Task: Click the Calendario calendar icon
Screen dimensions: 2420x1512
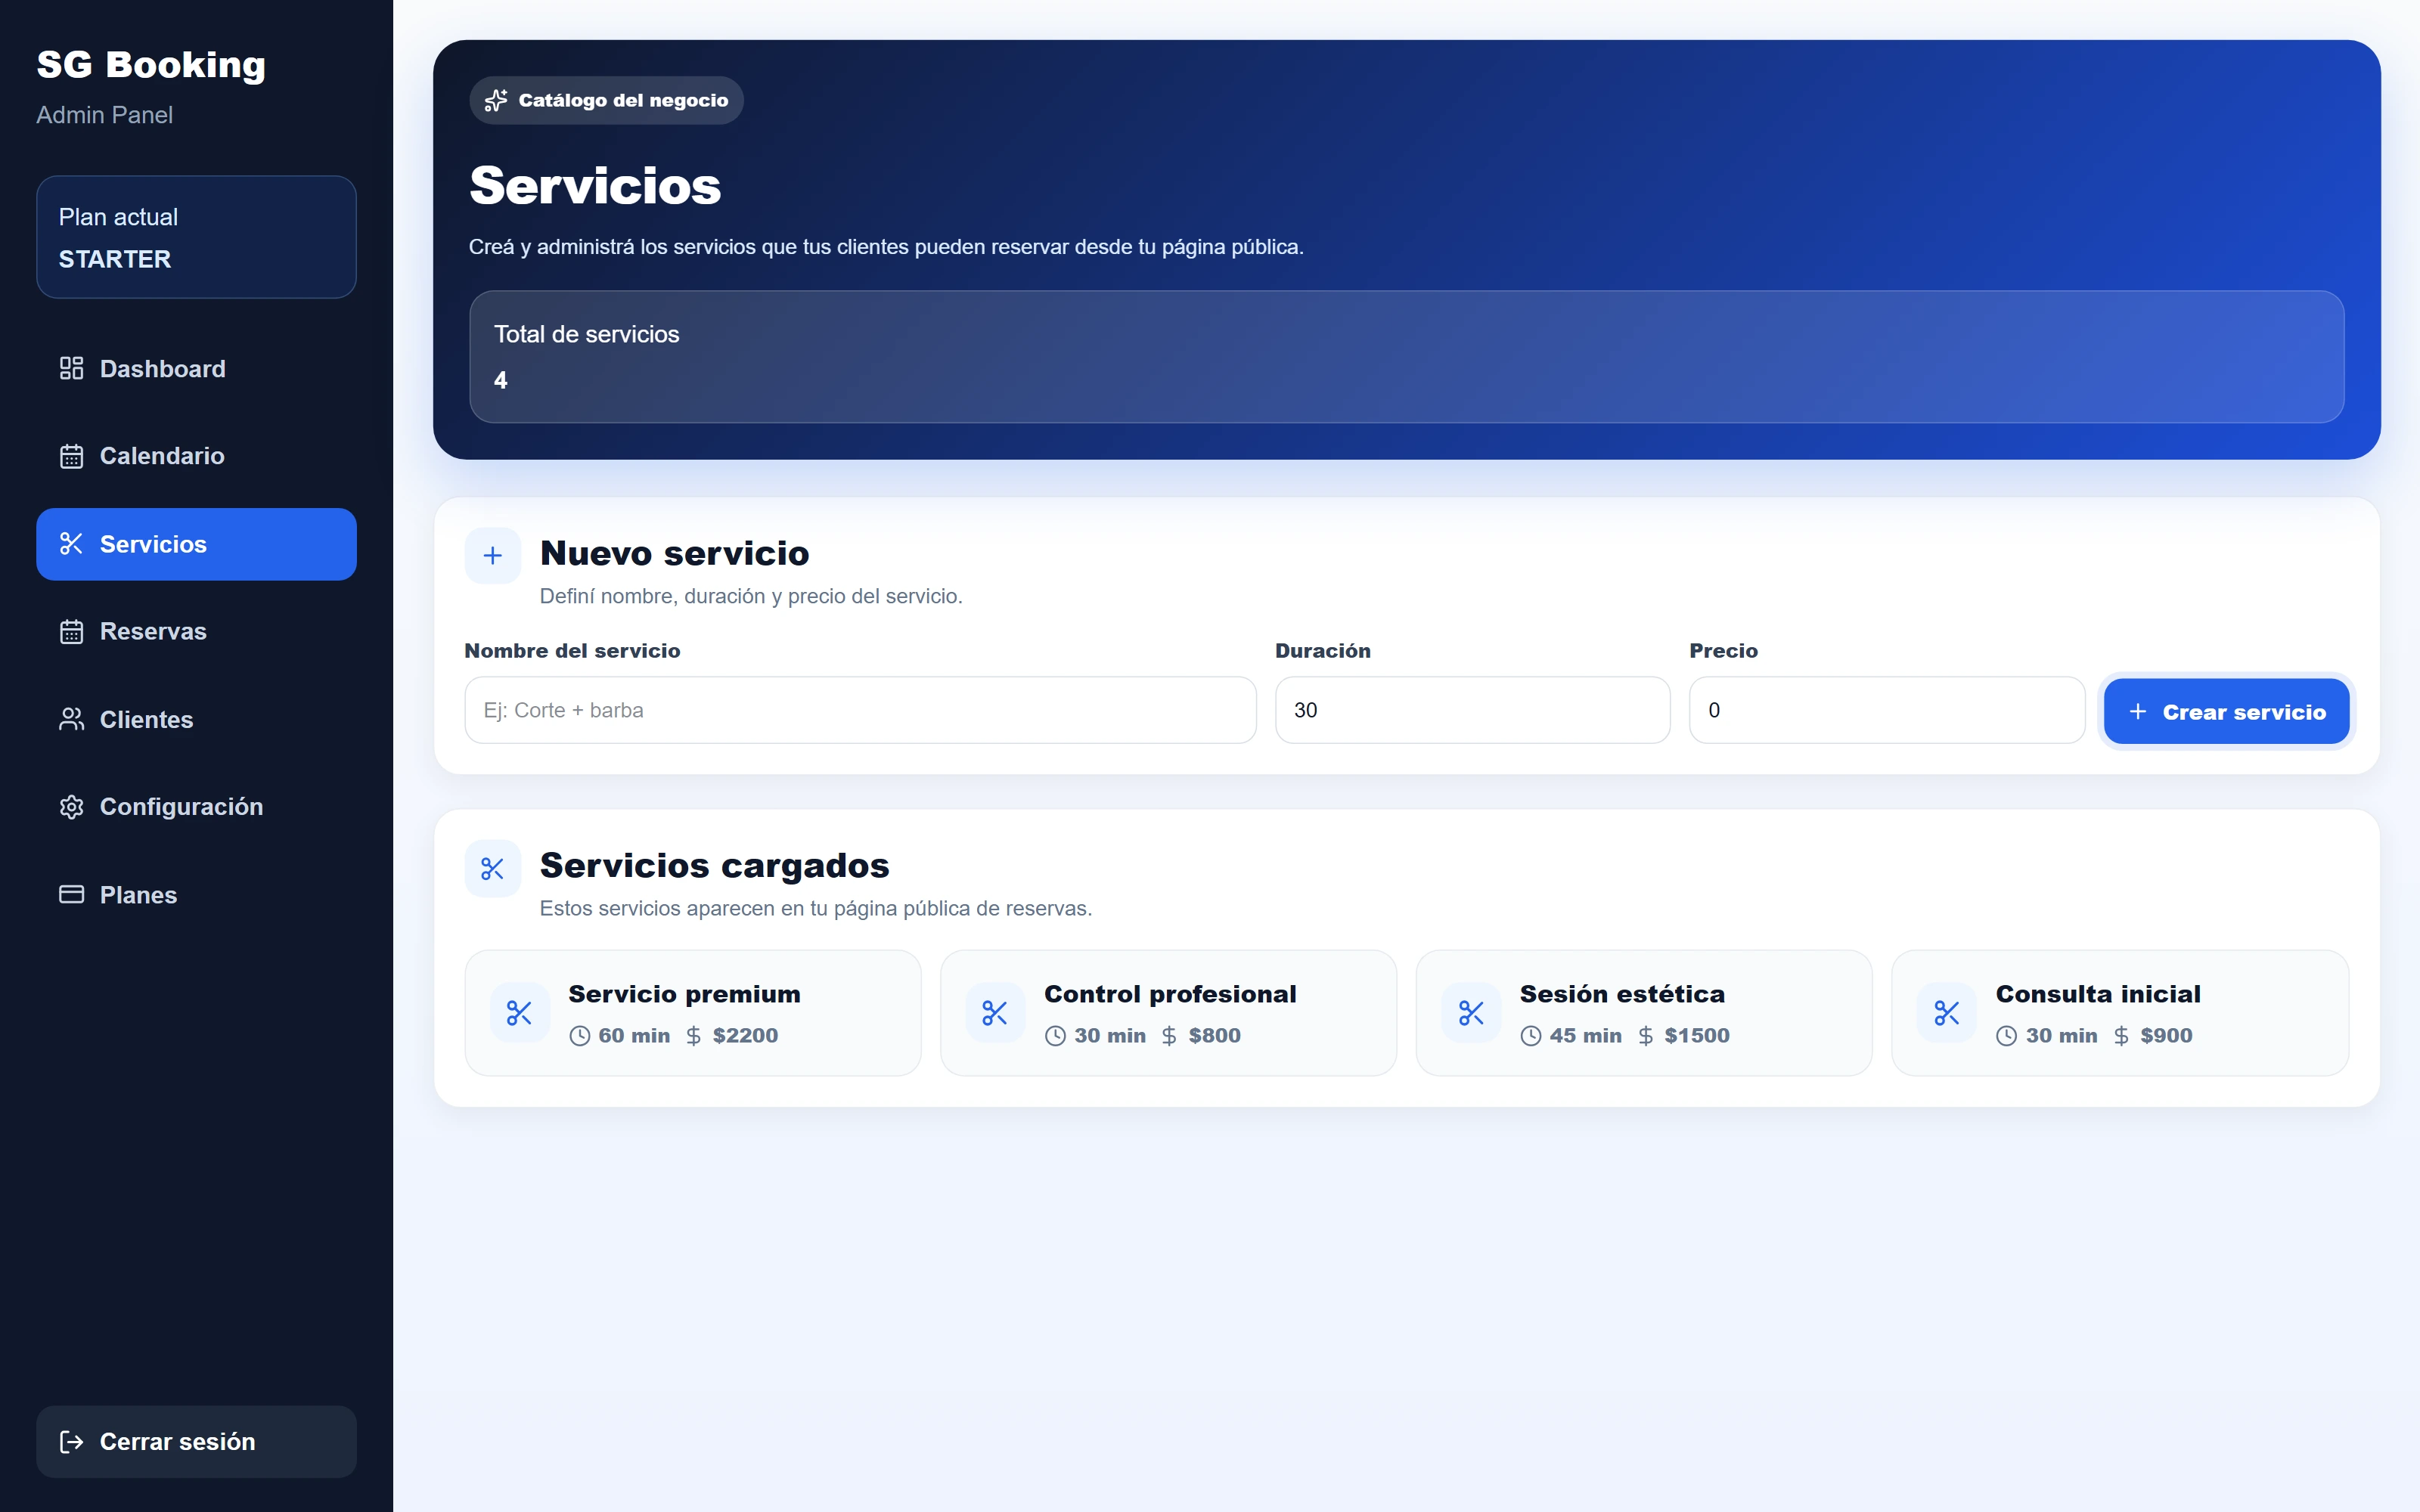Action: (x=71, y=456)
